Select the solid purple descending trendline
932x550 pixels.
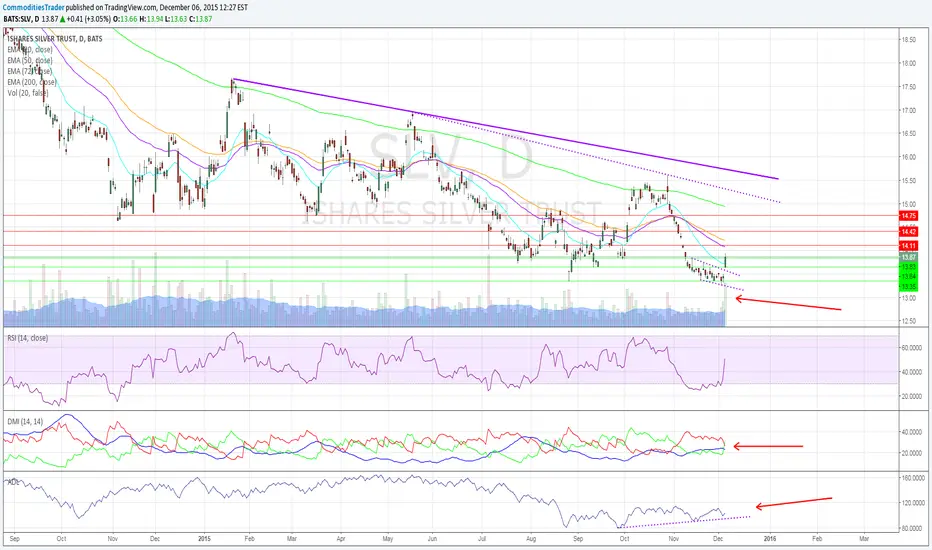pos(505,129)
